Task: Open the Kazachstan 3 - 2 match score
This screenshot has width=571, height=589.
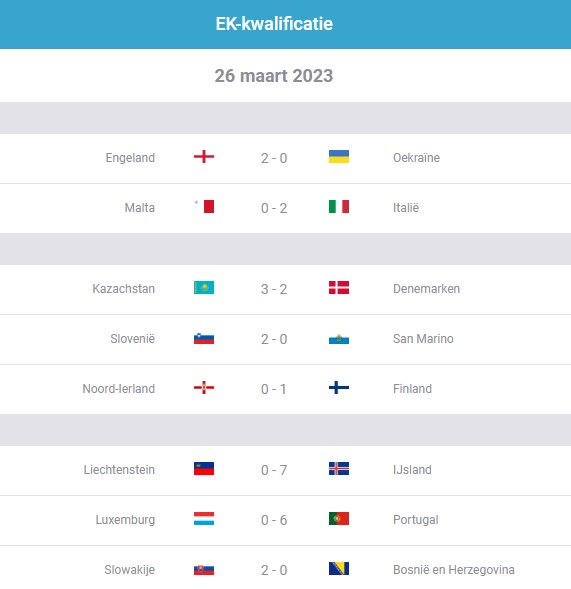Action: (274, 289)
